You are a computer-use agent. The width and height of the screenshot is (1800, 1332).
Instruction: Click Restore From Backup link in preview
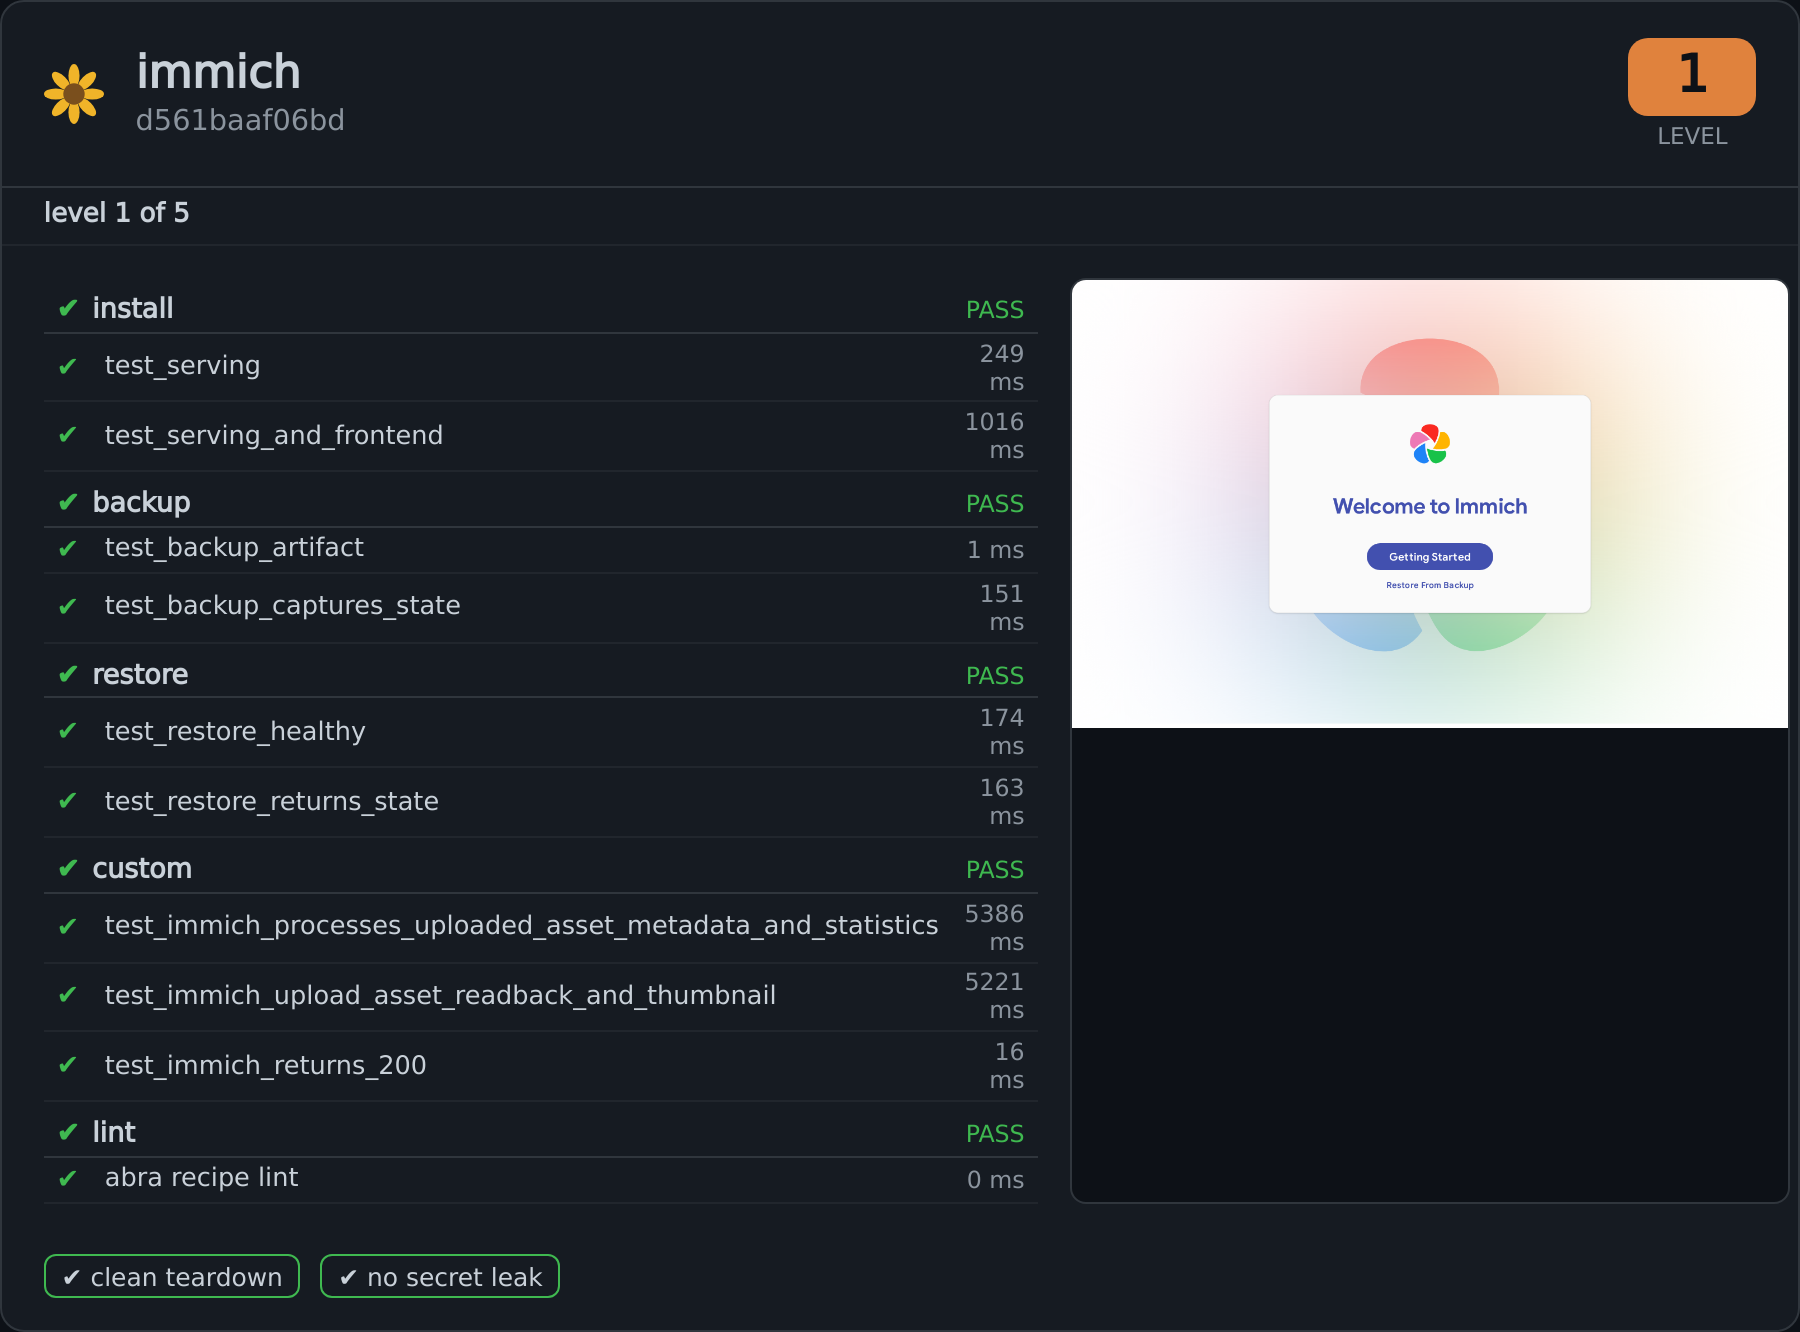(1430, 585)
